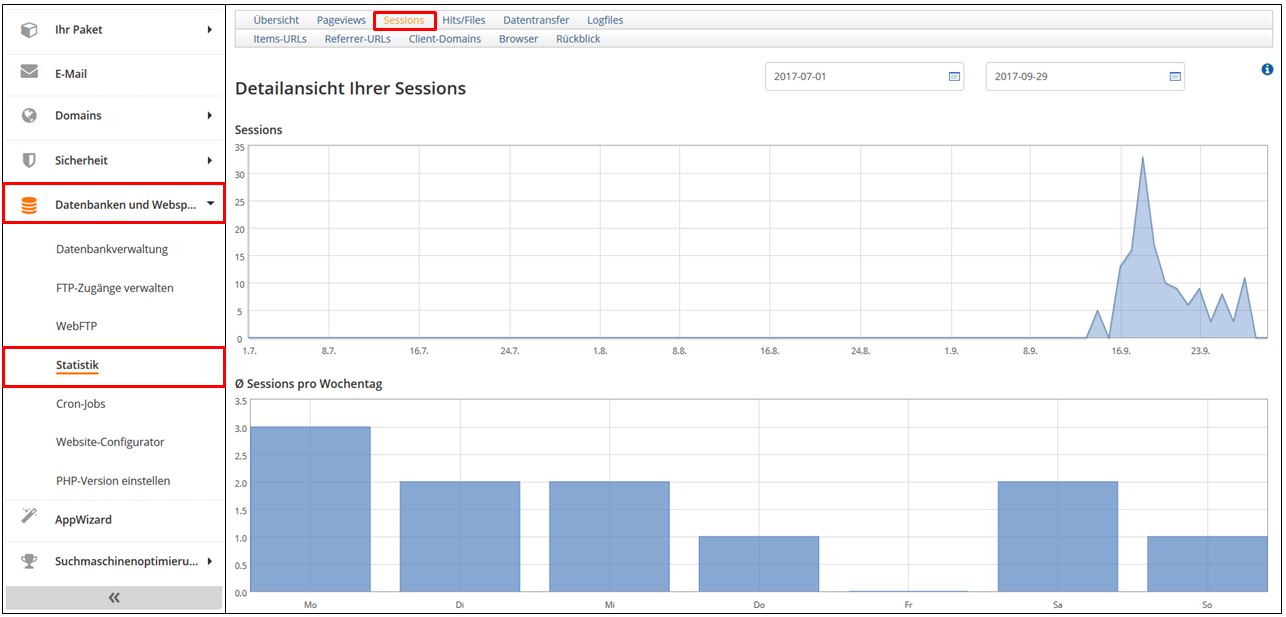Click the envelope icon for E-Mail
Viewport: 1286px width, 617px height.
point(29,73)
